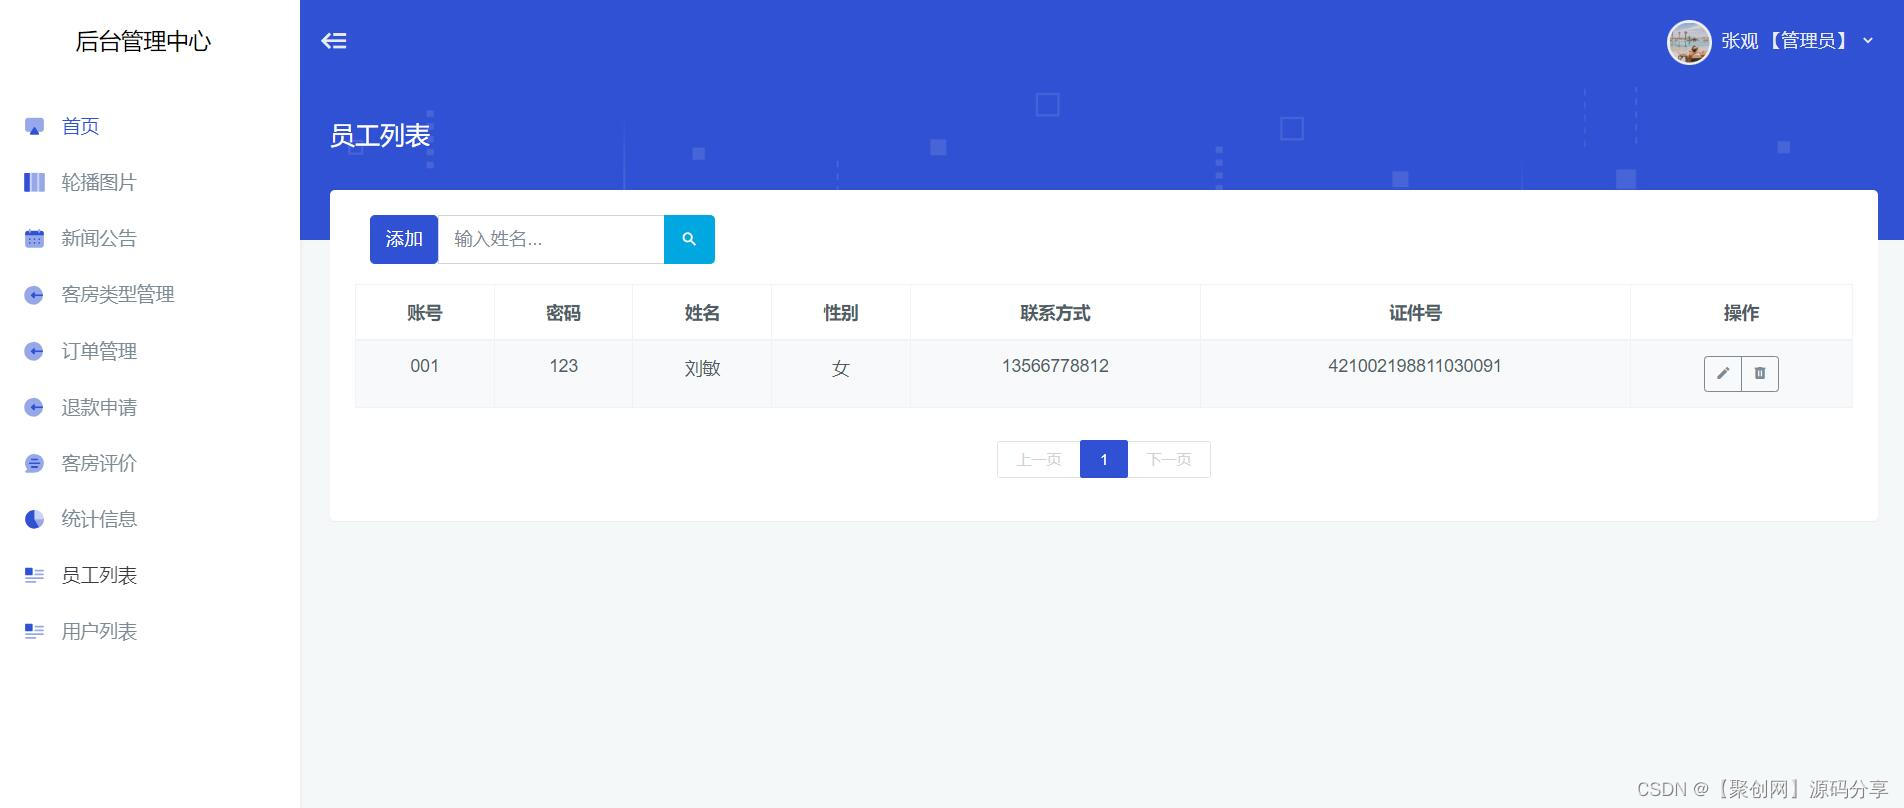Click the 密码 column header
The height and width of the screenshot is (808, 1904).
[x=563, y=313]
